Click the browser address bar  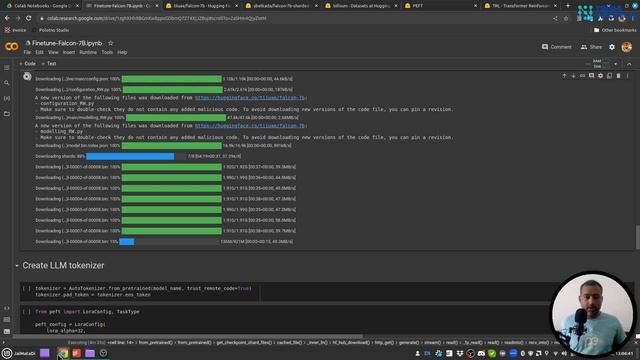coord(294,18)
